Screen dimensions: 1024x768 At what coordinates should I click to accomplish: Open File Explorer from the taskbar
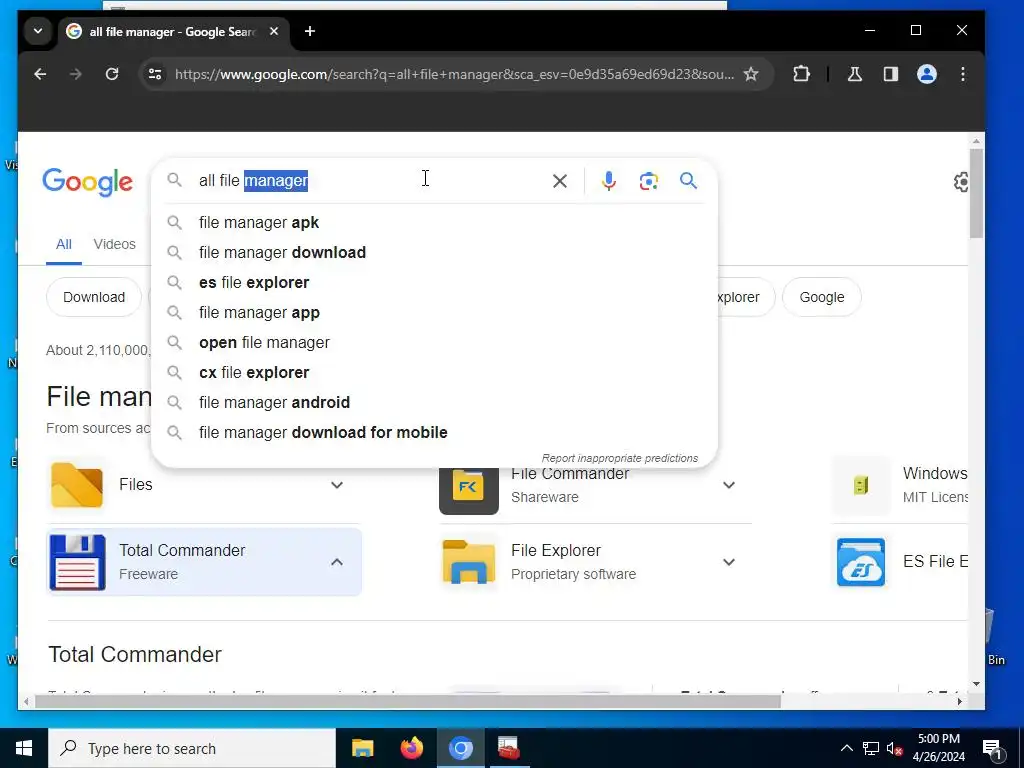[x=362, y=748]
